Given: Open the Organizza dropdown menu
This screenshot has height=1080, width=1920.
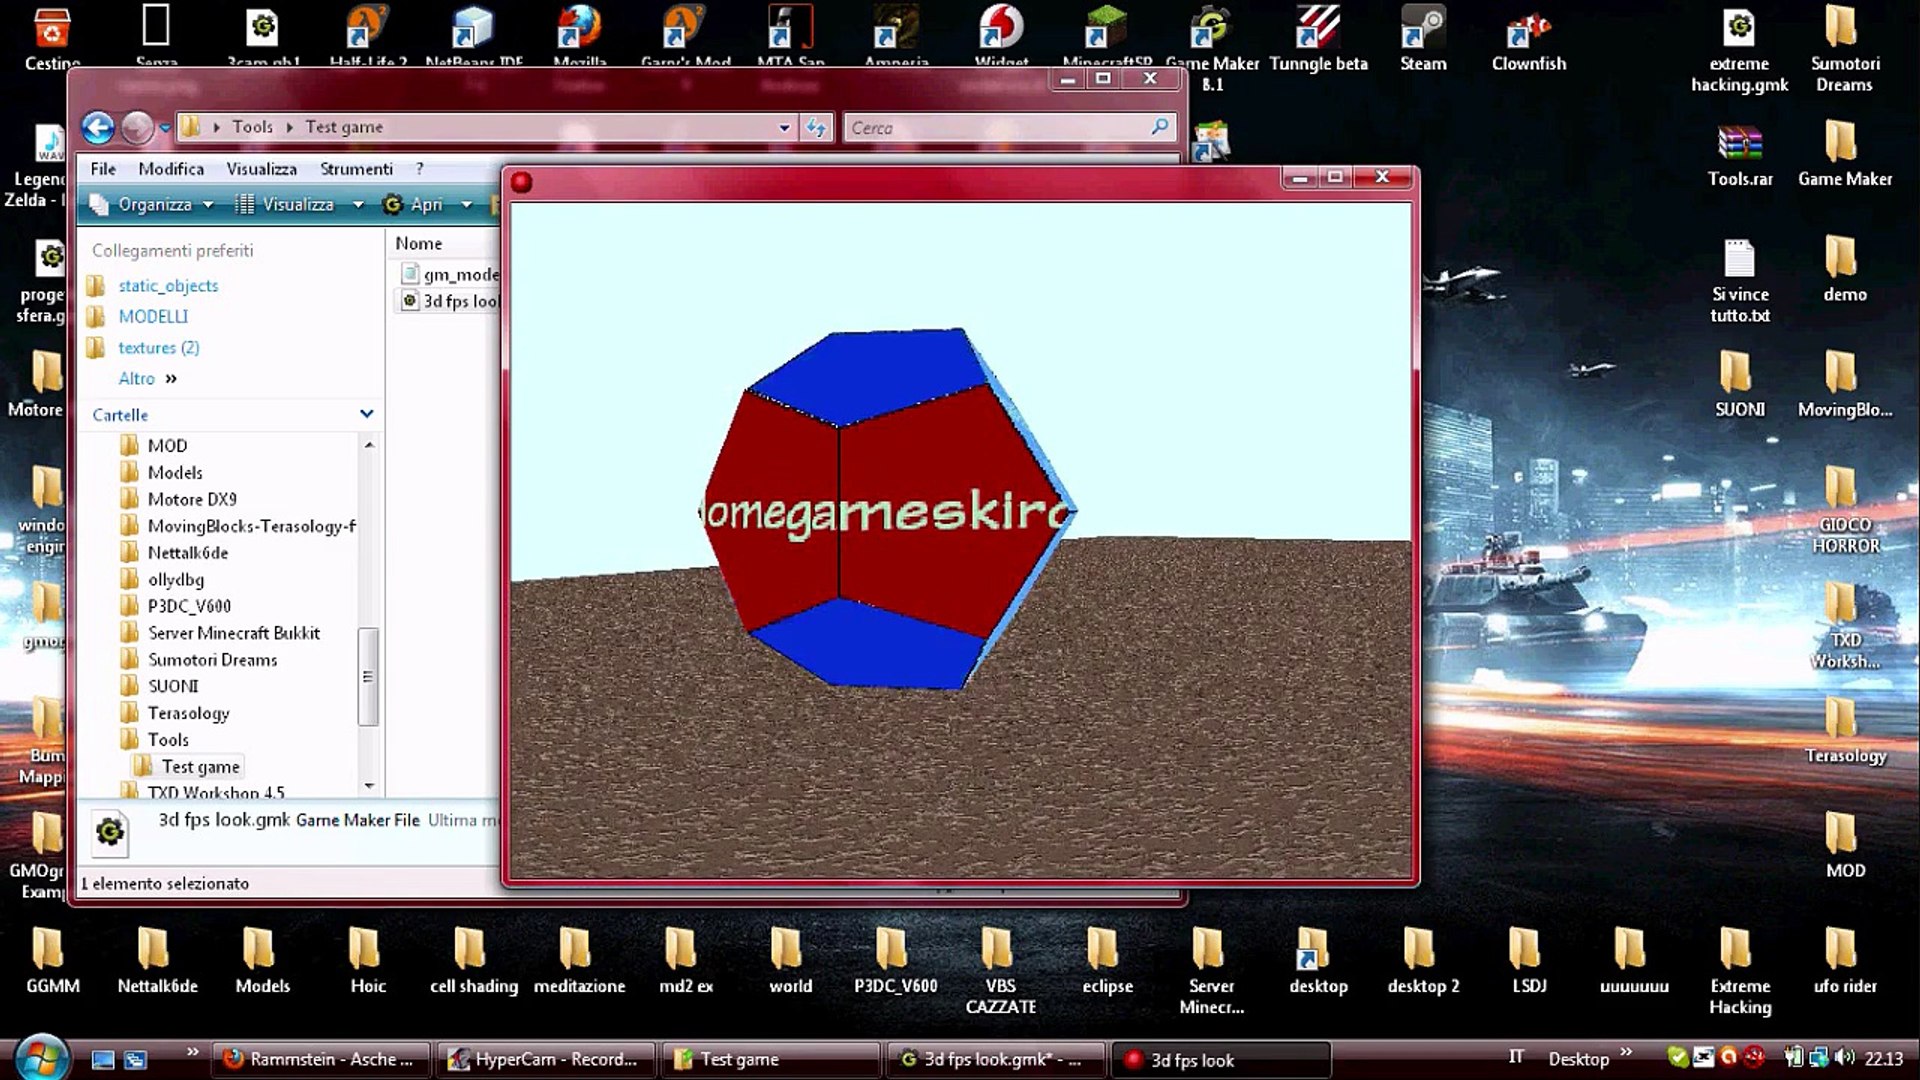Looking at the screenshot, I should pyautogui.click(x=153, y=204).
